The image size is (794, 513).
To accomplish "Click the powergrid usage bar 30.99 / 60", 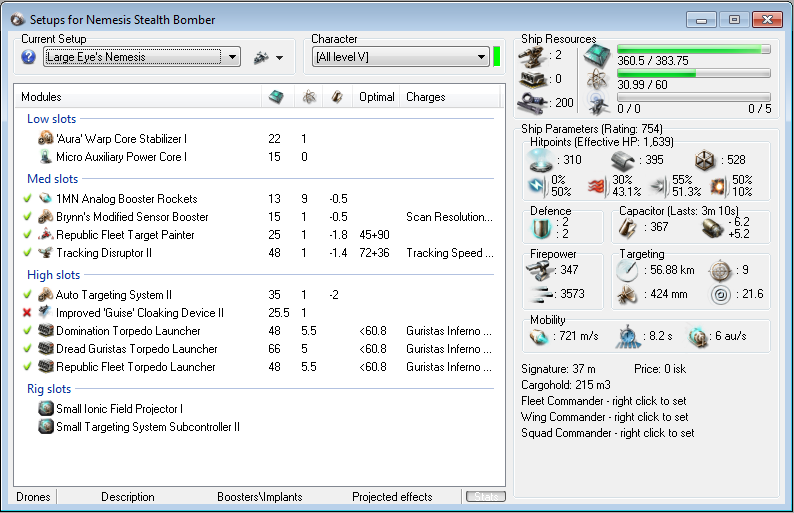I will click(x=694, y=73).
